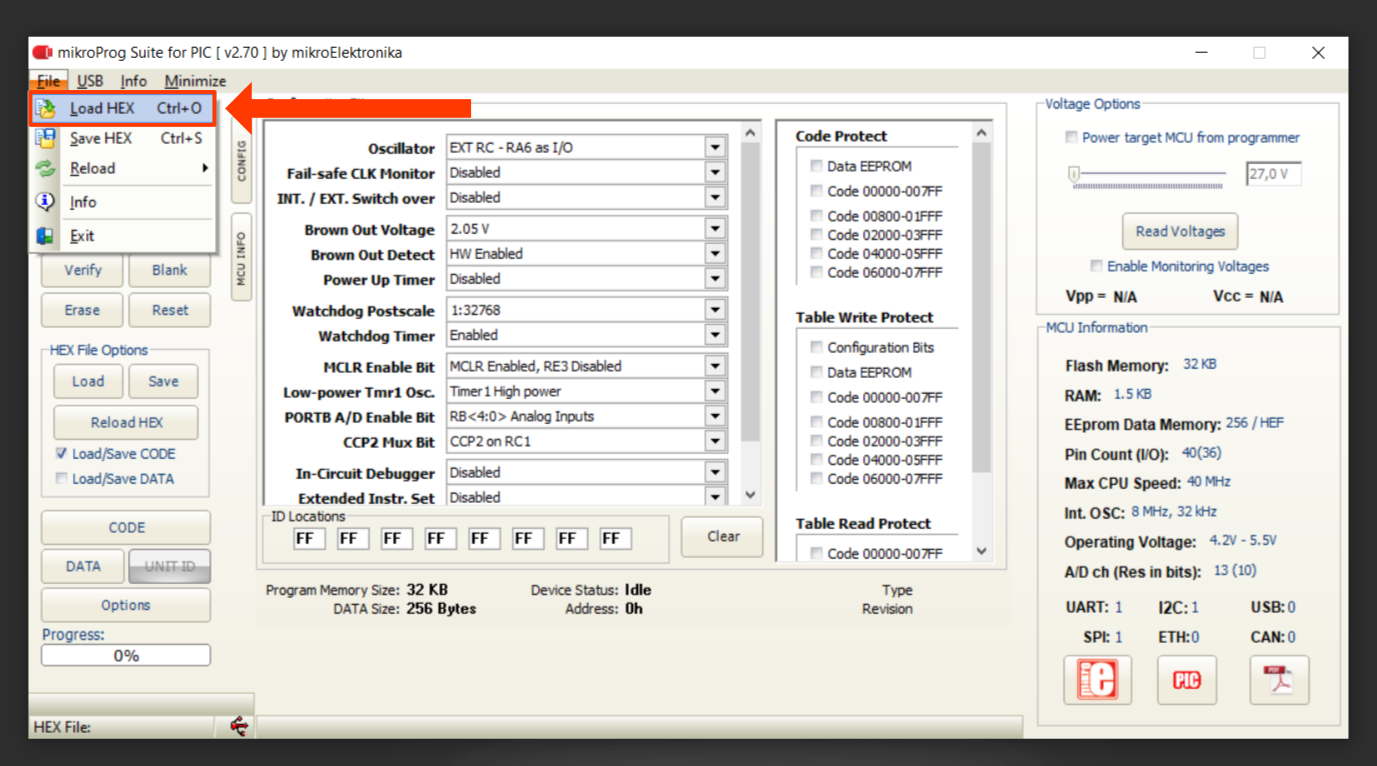This screenshot has height=766, width=1377.
Task: Check Table Write Protect Data EEPROM
Action: pos(817,372)
